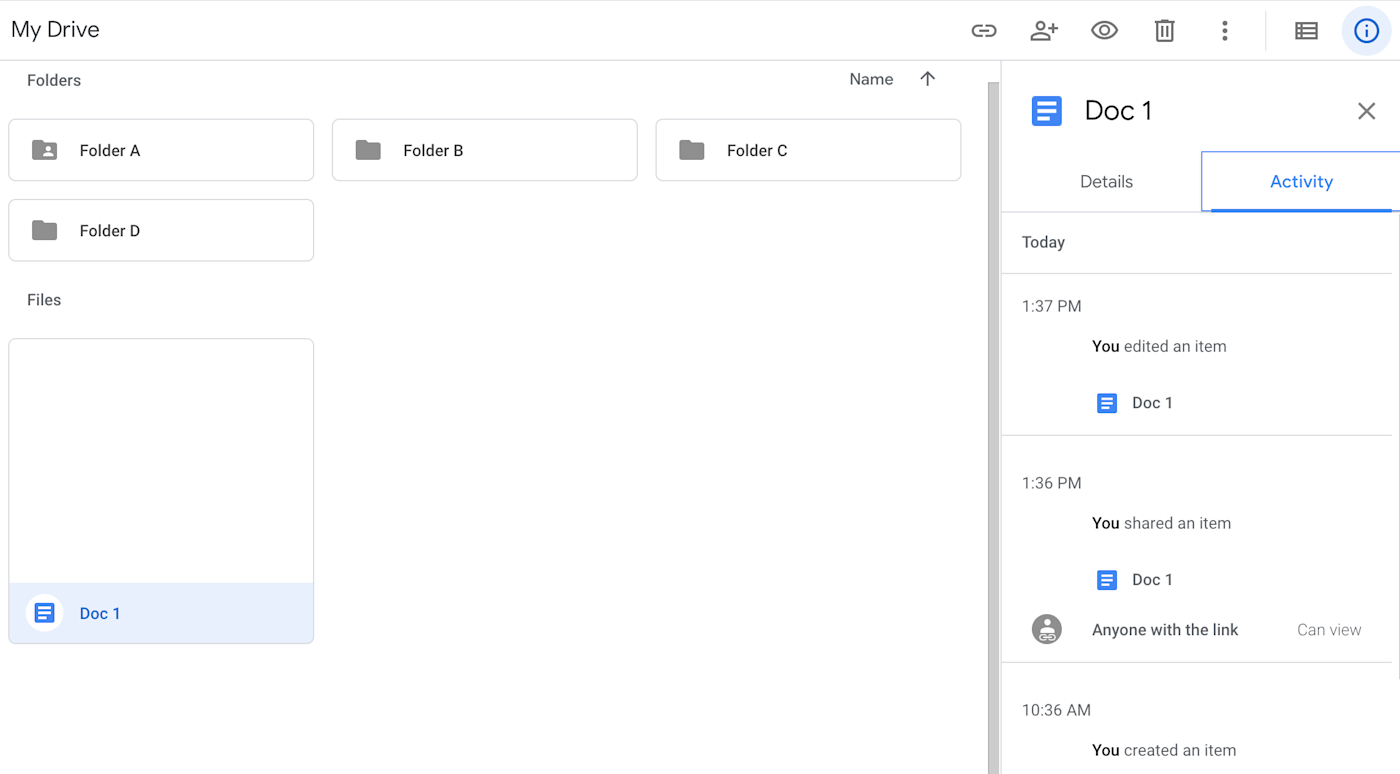Click Anyone with the link avatar icon
The height and width of the screenshot is (774, 1400).
click(x=1046, y=629)
